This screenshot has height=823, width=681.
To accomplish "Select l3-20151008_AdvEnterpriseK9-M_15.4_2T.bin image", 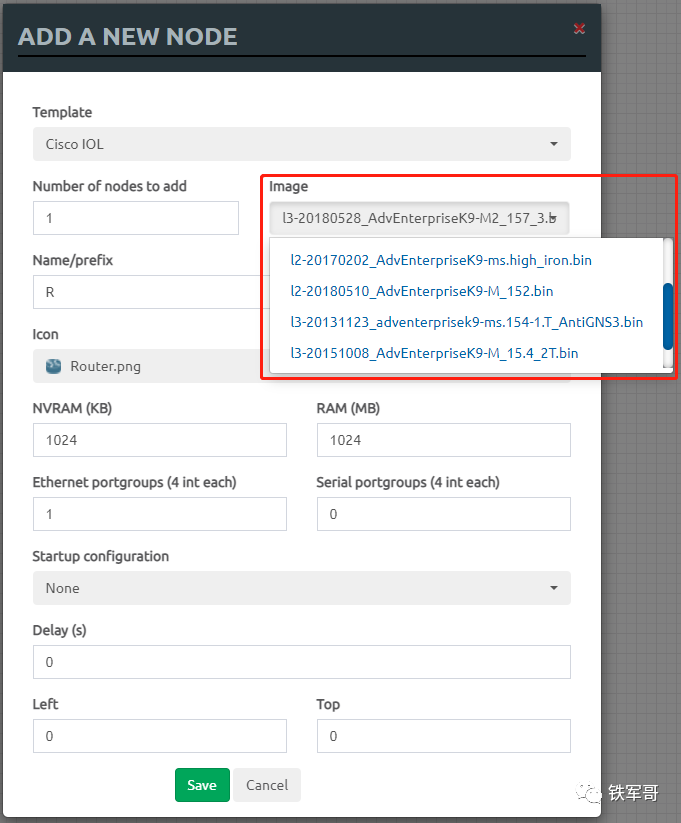I will (434, 353).
